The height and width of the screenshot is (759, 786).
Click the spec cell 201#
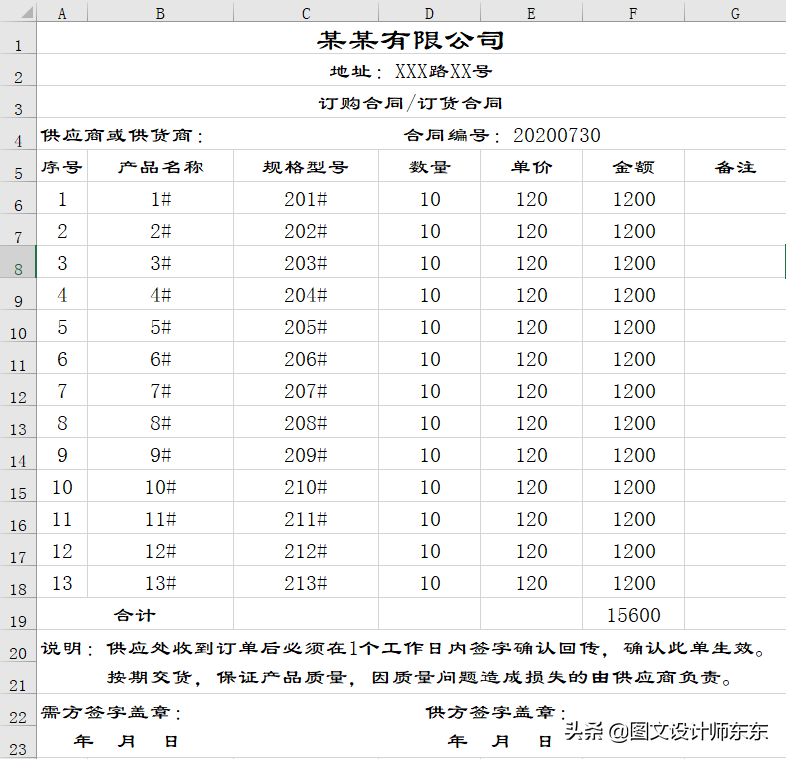coord(306,199)
